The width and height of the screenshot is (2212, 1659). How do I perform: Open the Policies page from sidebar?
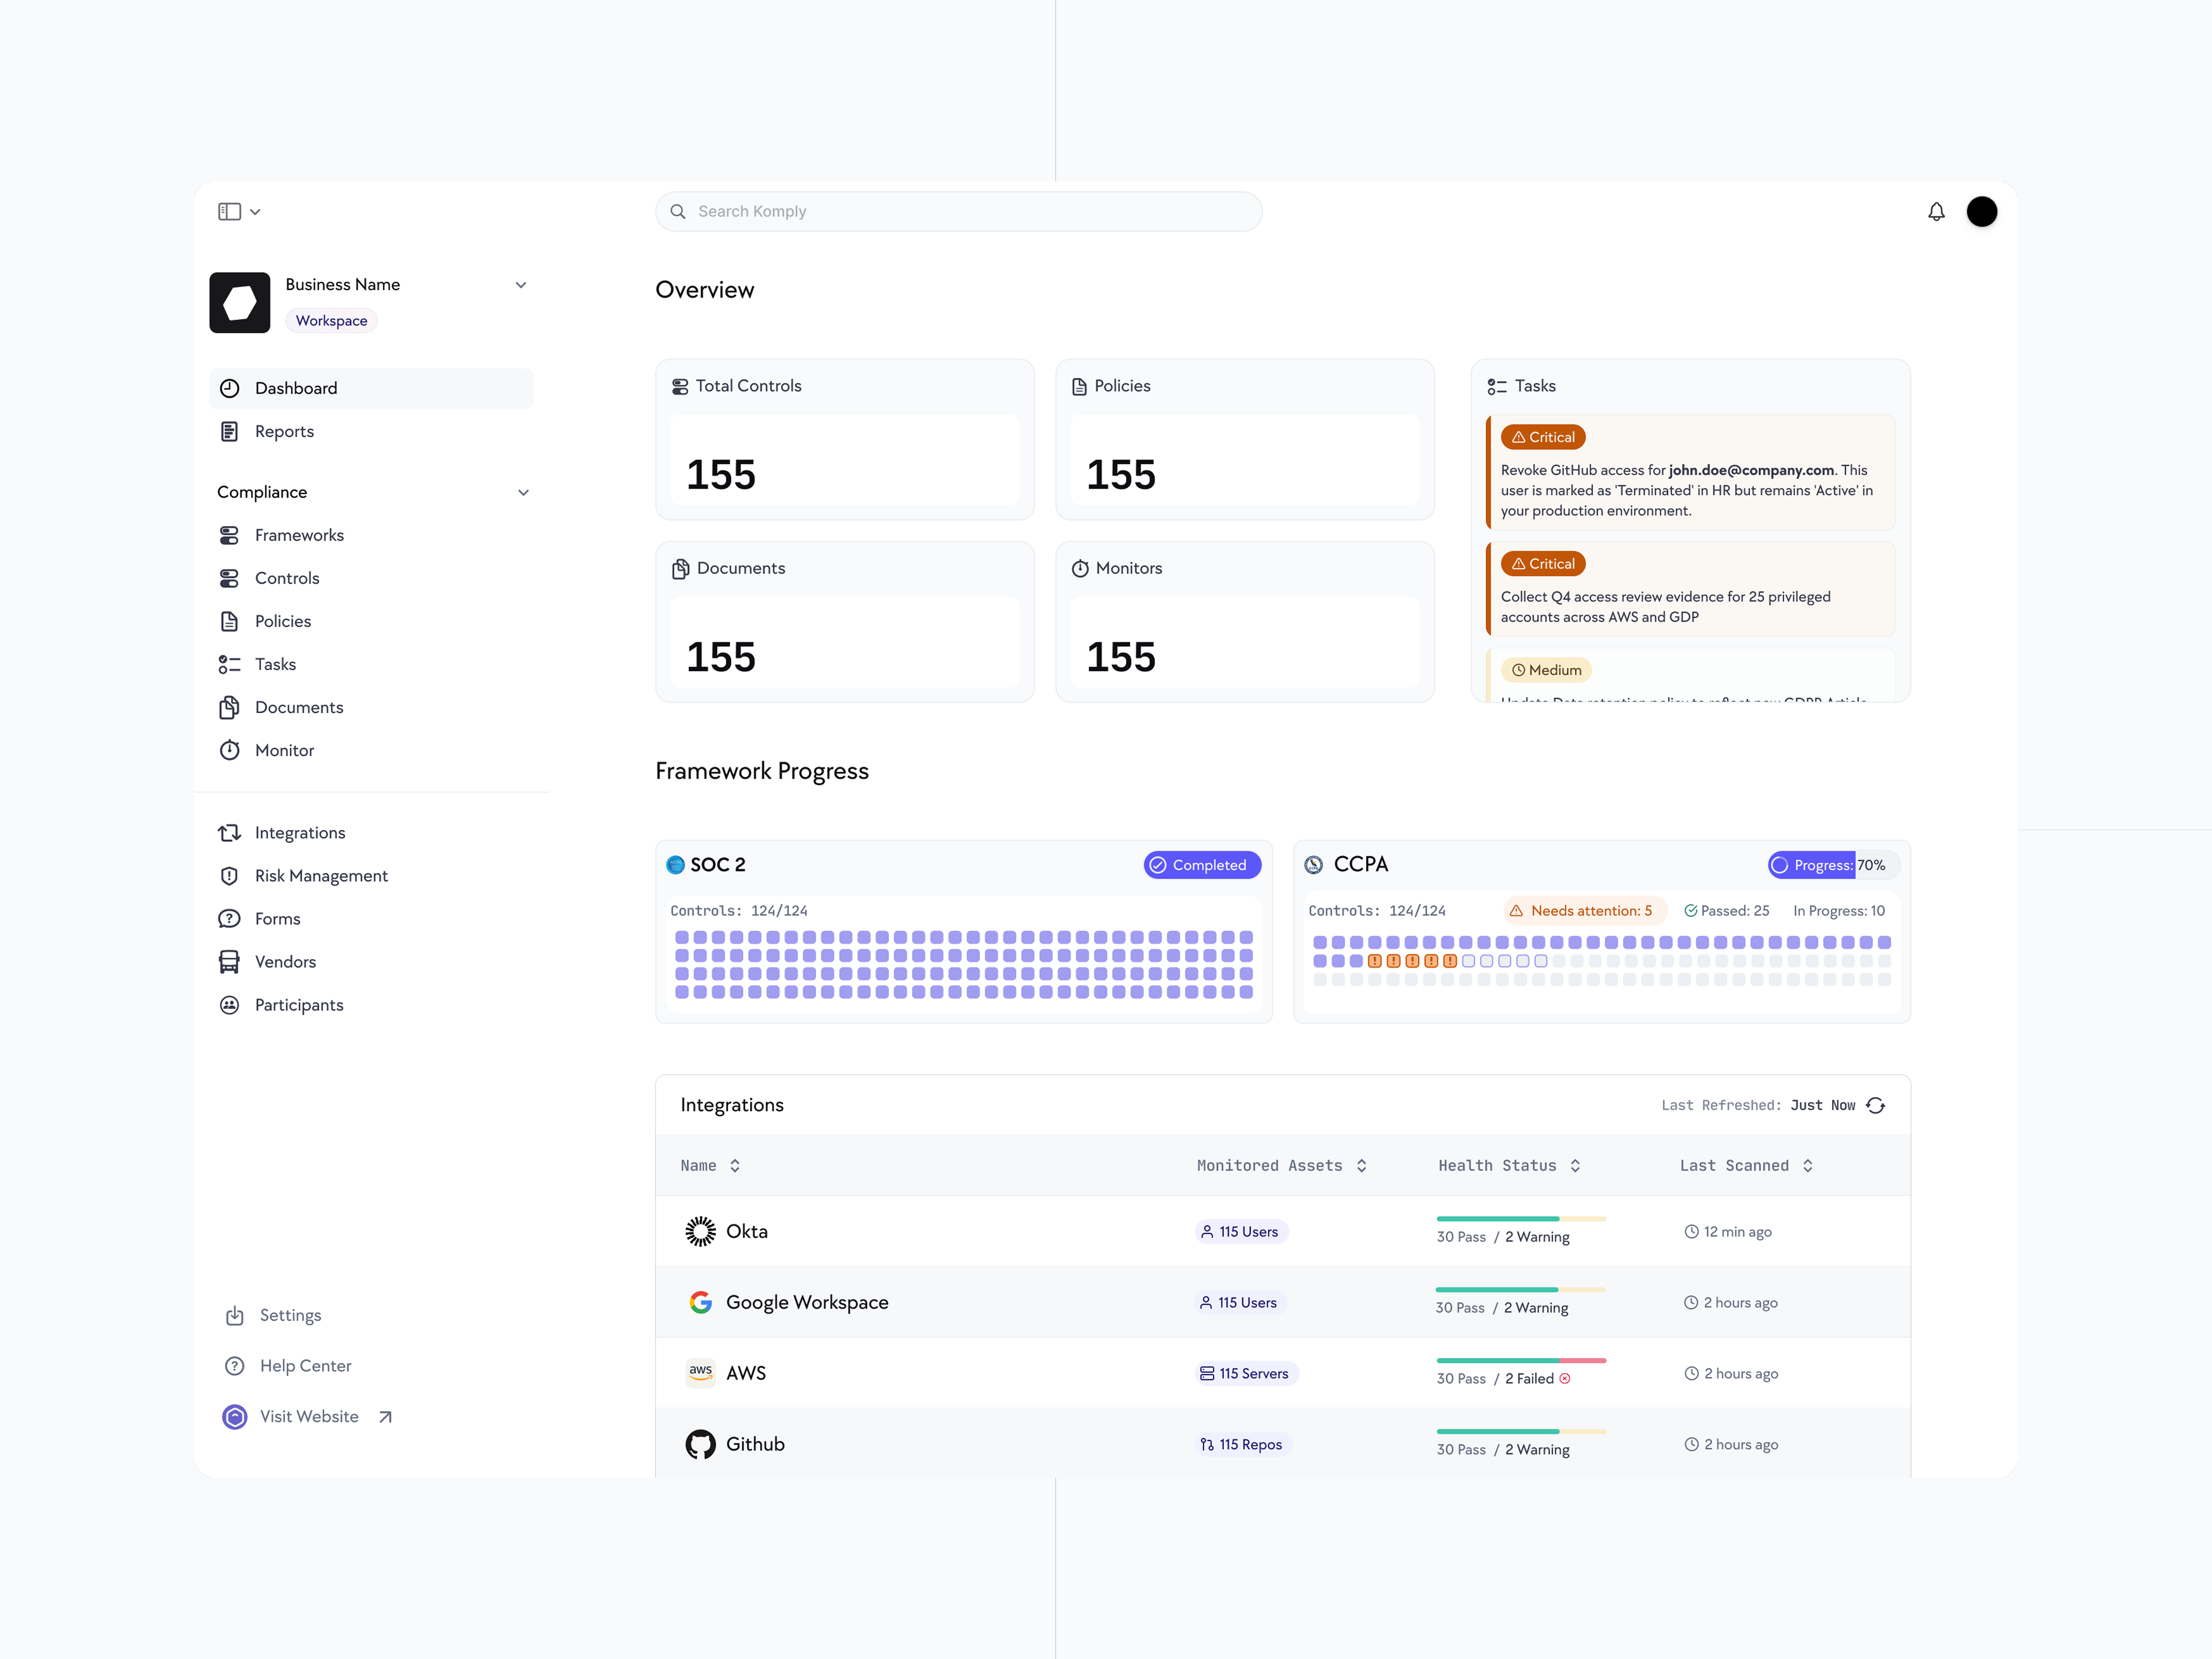(x=283, y=621)
